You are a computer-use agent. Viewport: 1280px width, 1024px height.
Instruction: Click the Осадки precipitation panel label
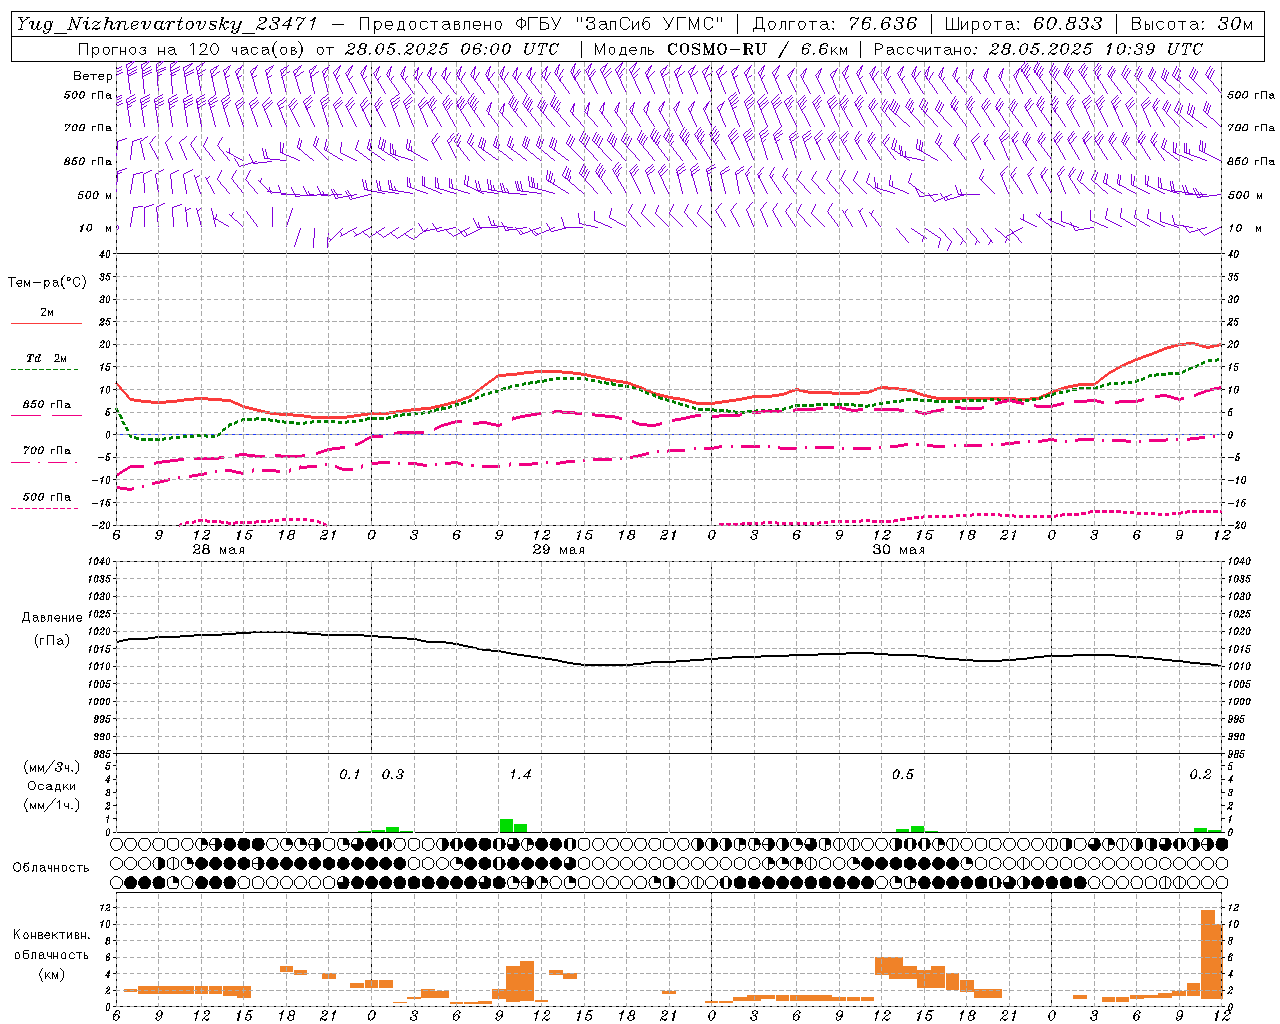(x=51, y=786)
